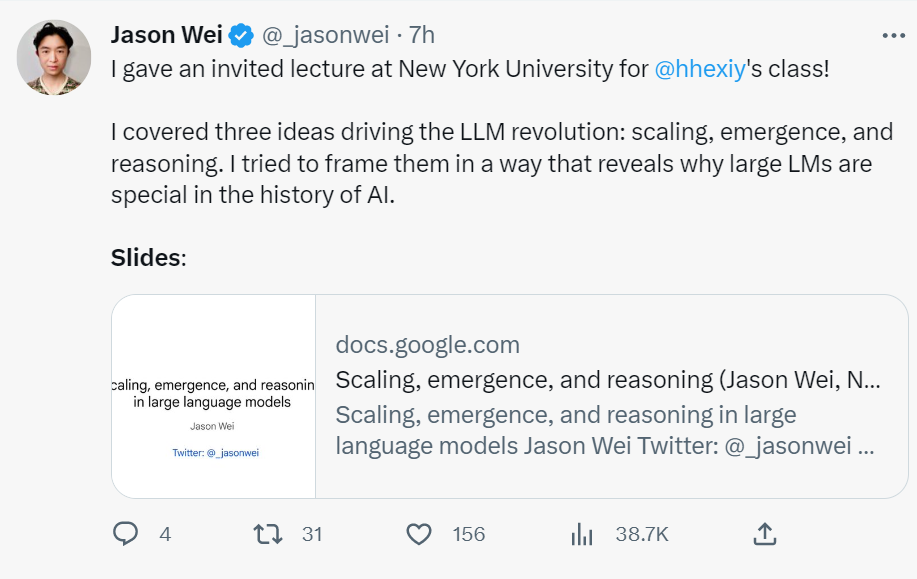This screenshot has width=917, height=579.
Task: Click the link card description text
Action: (x=605, y=430)
